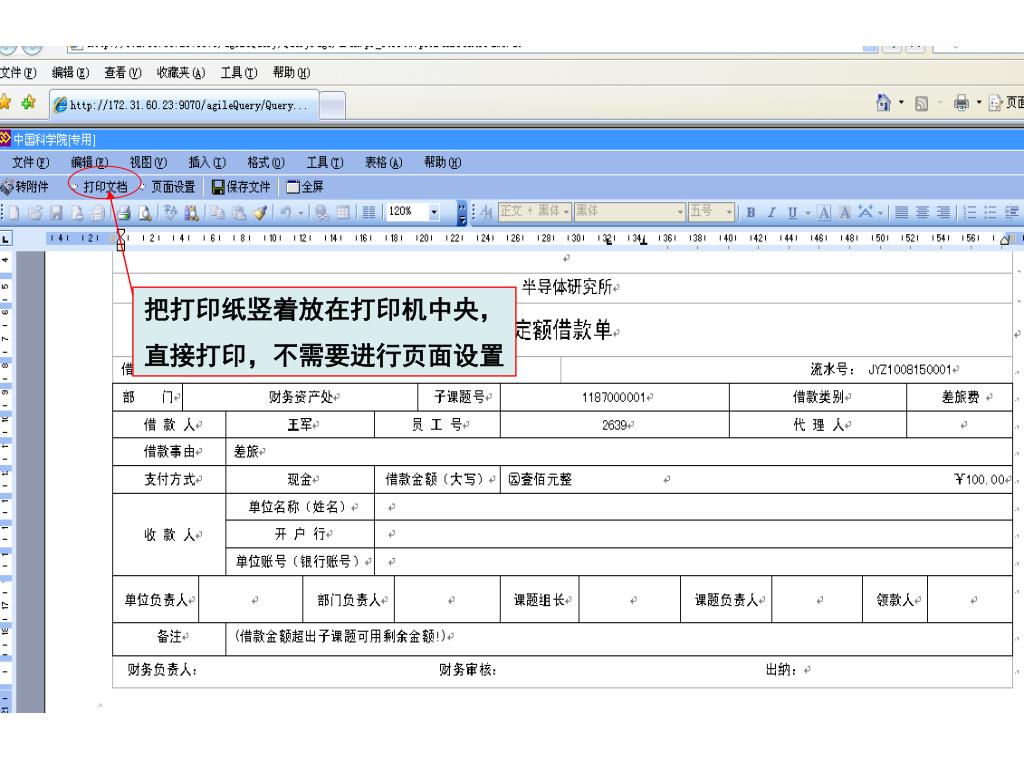Click the Save floppy disk icon
The image size is (1024, 768).
[56, 212]
